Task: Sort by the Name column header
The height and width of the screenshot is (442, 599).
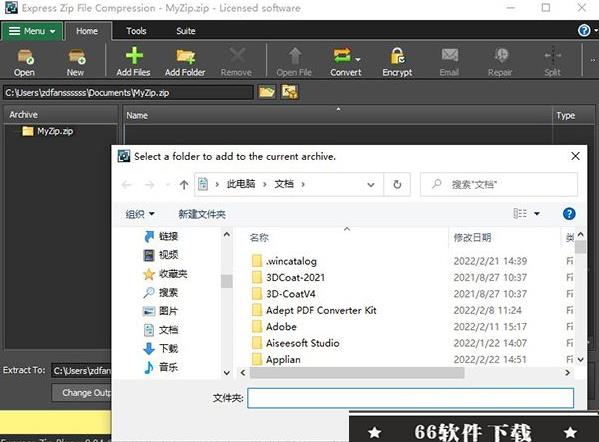Action: point(338,115)
